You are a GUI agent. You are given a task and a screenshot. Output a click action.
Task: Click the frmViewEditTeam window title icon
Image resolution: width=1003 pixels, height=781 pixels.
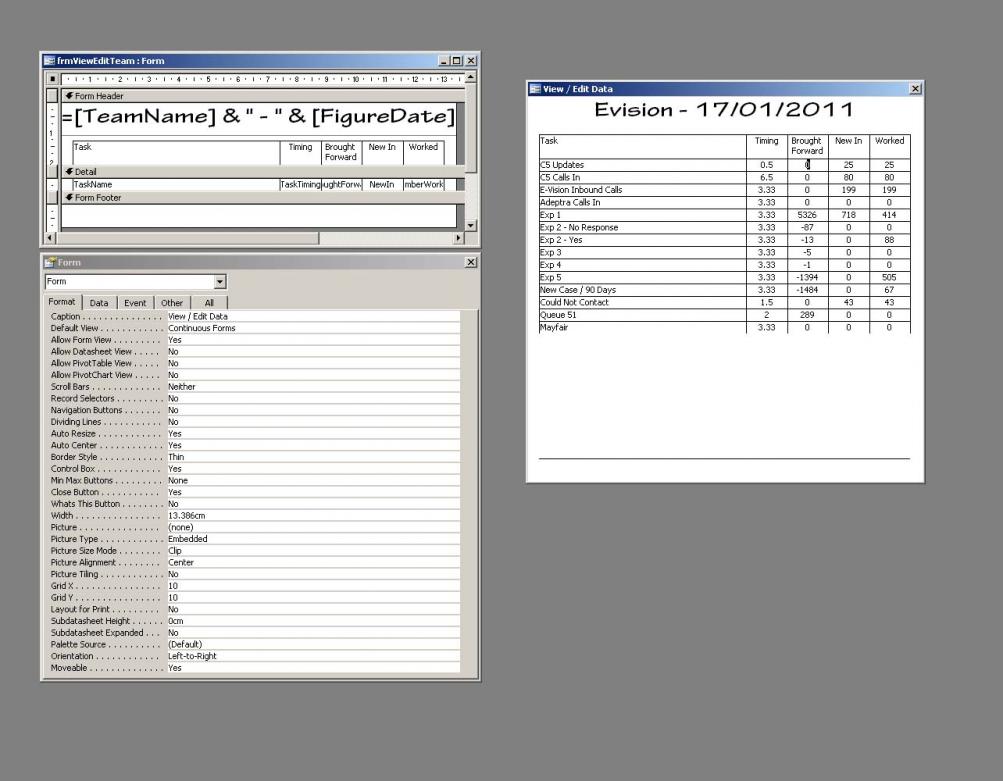[x=49, y=61]
